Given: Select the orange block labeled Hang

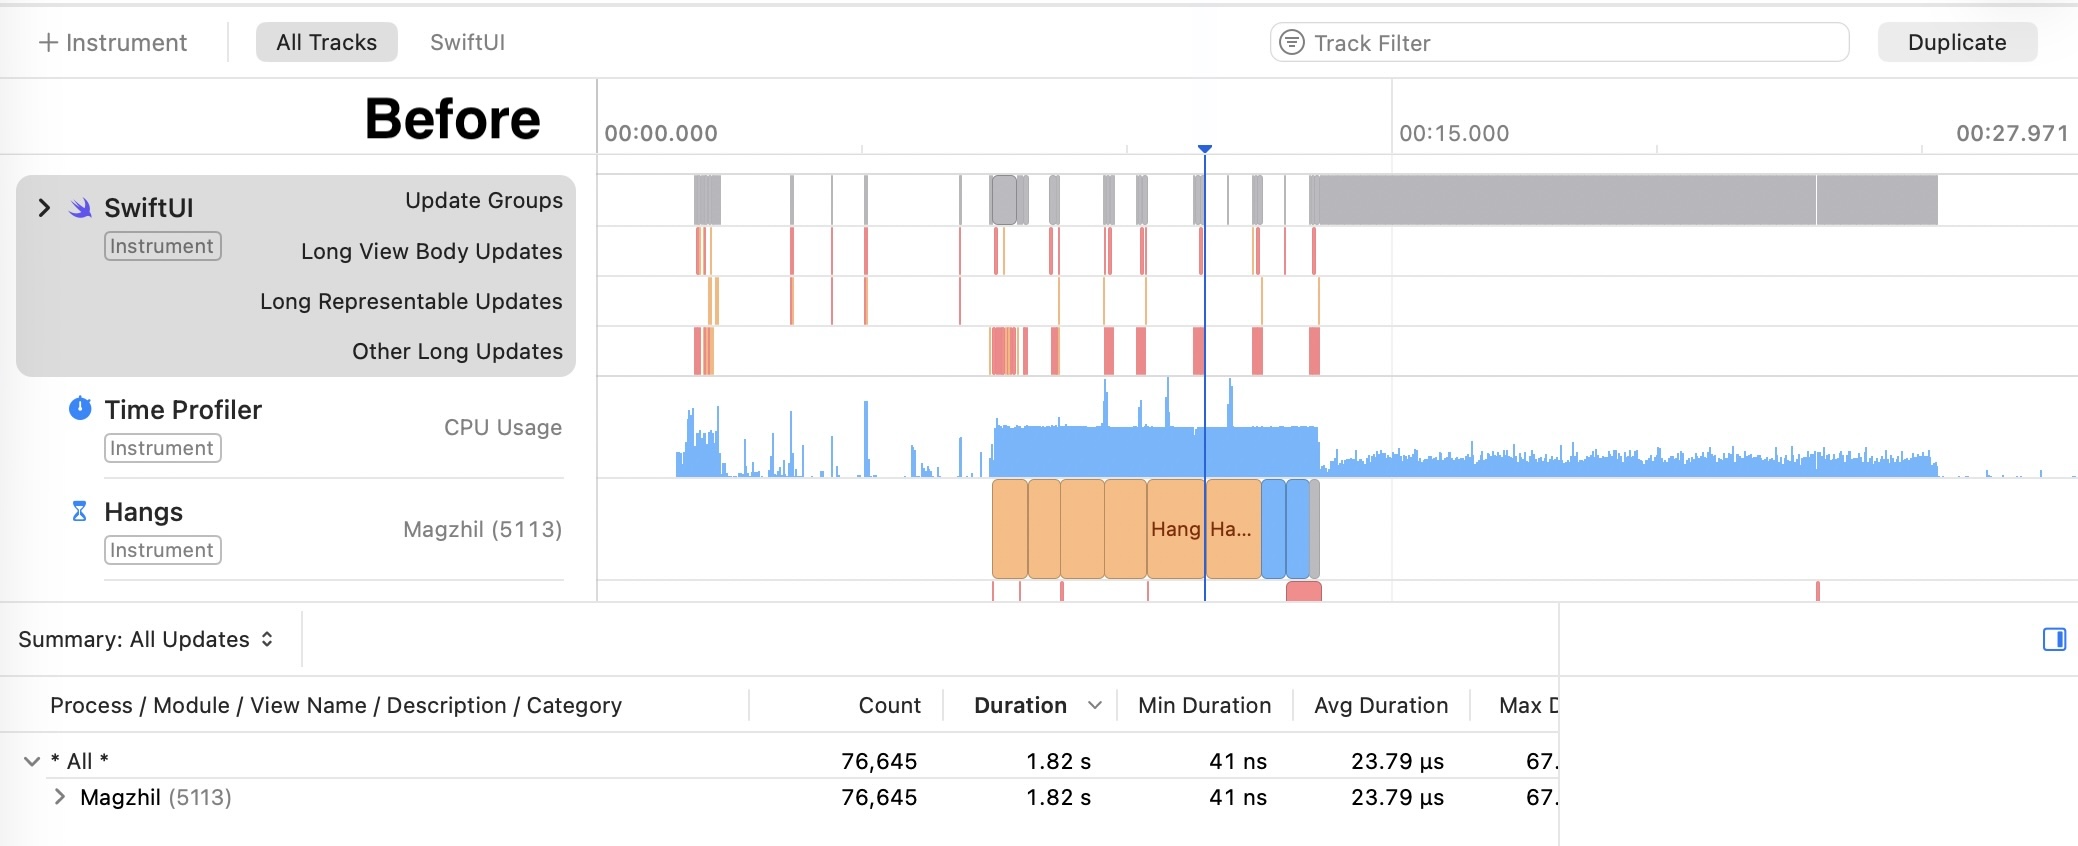Looking at the screenshot, I should point(1176,529).
